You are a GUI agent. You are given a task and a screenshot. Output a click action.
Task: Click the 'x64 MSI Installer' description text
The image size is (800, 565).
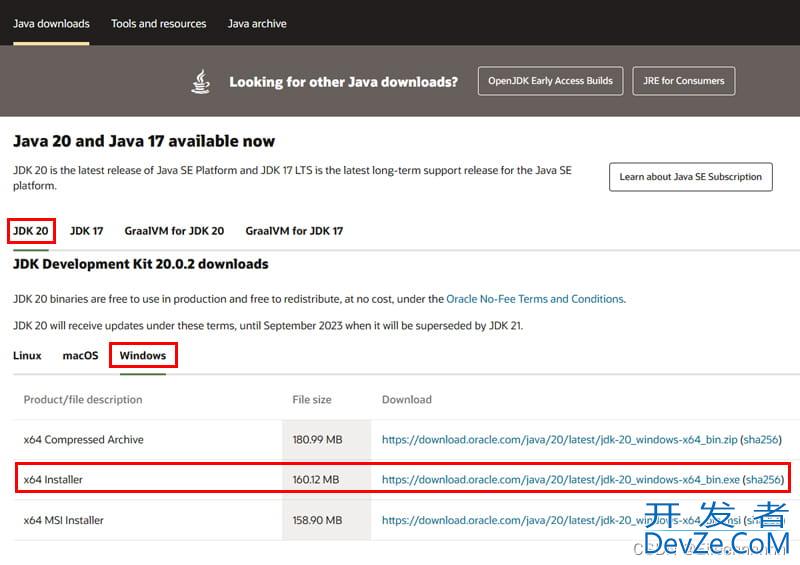coord(64,520)
